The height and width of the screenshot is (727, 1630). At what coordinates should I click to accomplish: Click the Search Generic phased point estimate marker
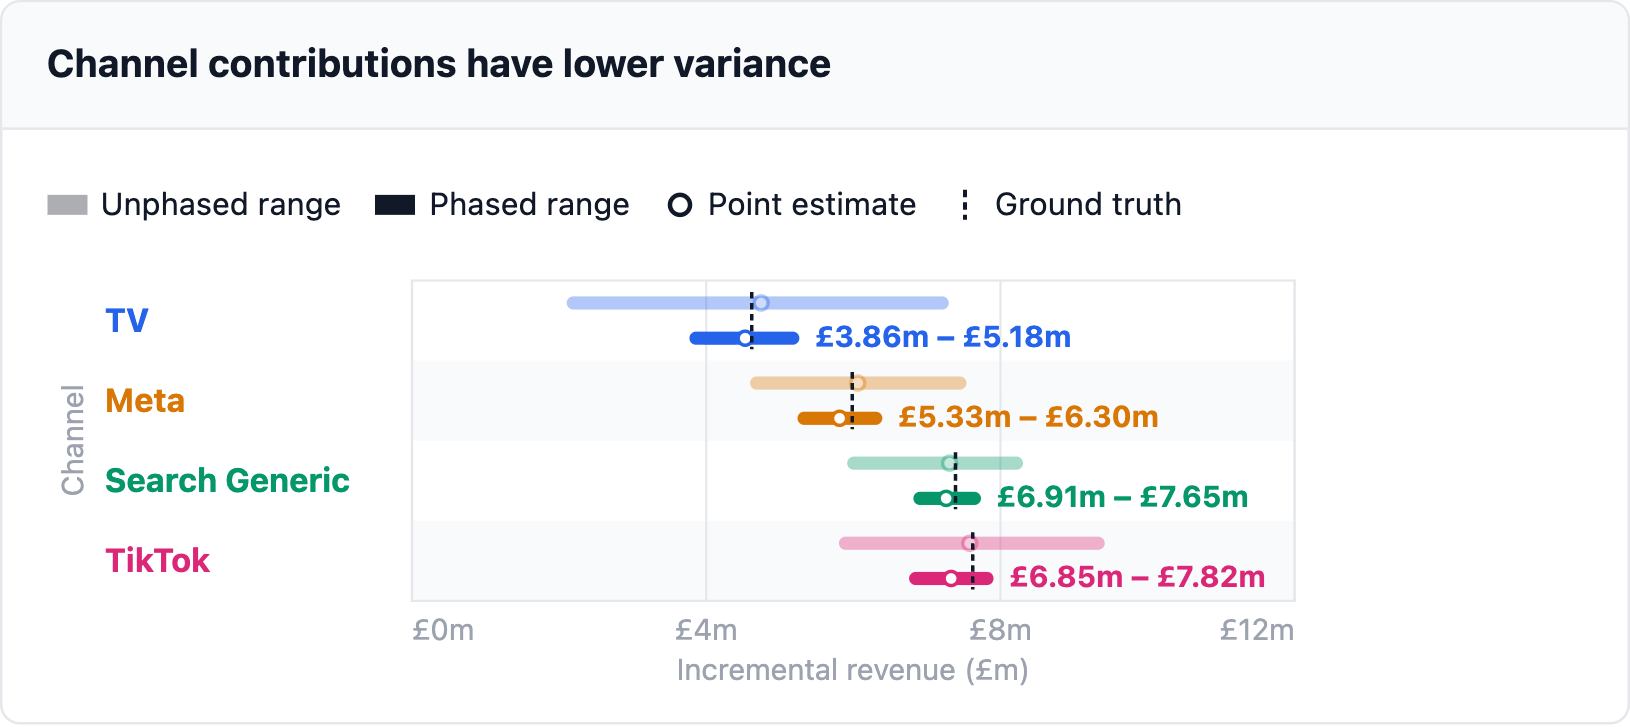[x=946, y=499]
